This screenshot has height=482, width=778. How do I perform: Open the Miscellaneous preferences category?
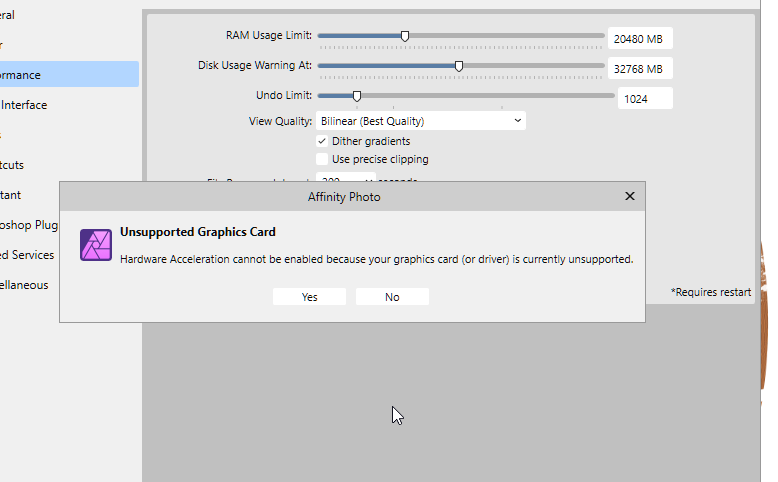[24, 285]
